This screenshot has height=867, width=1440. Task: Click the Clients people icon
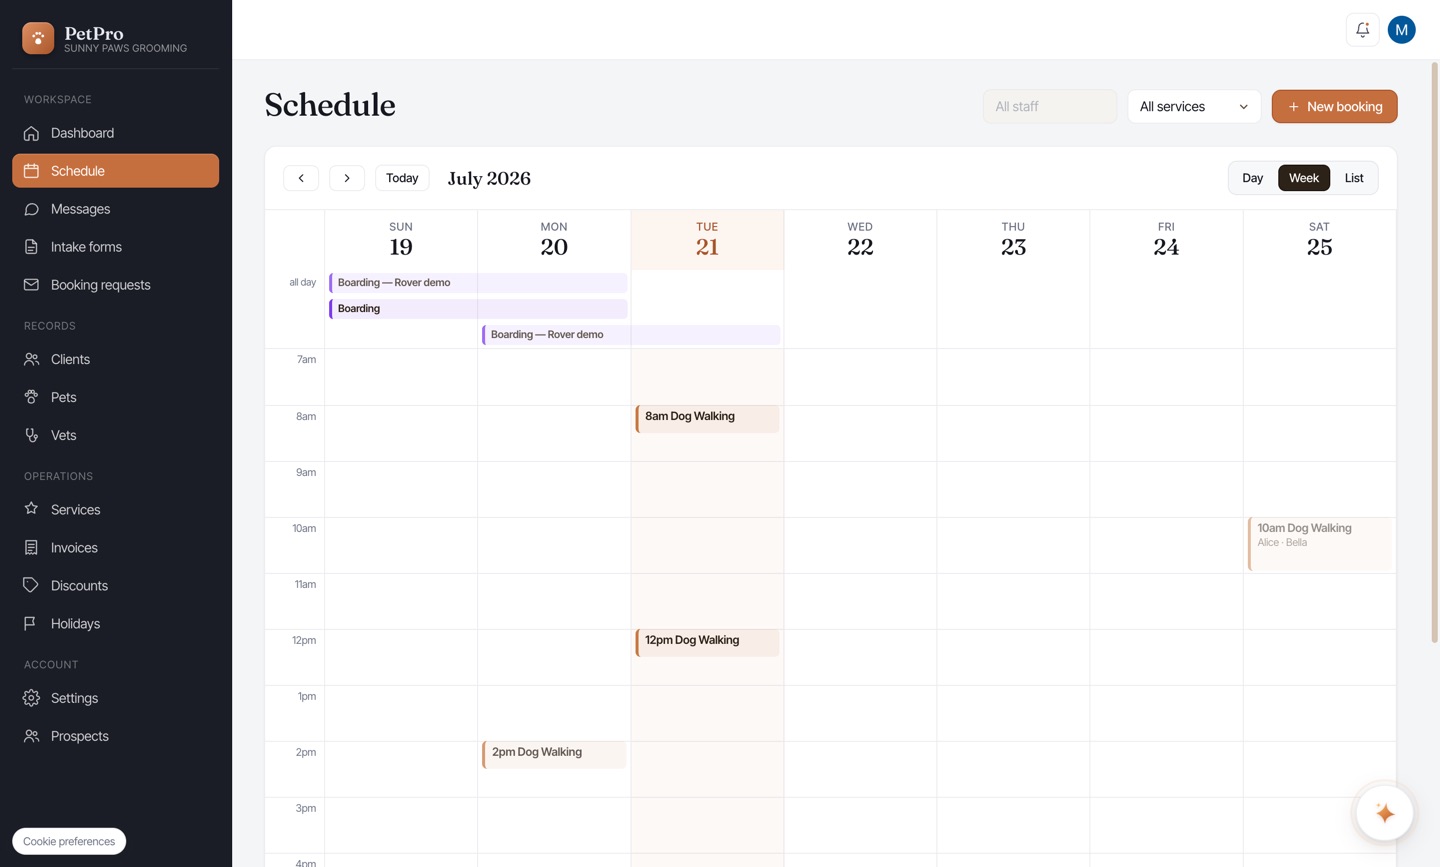(x=31, y=359)
